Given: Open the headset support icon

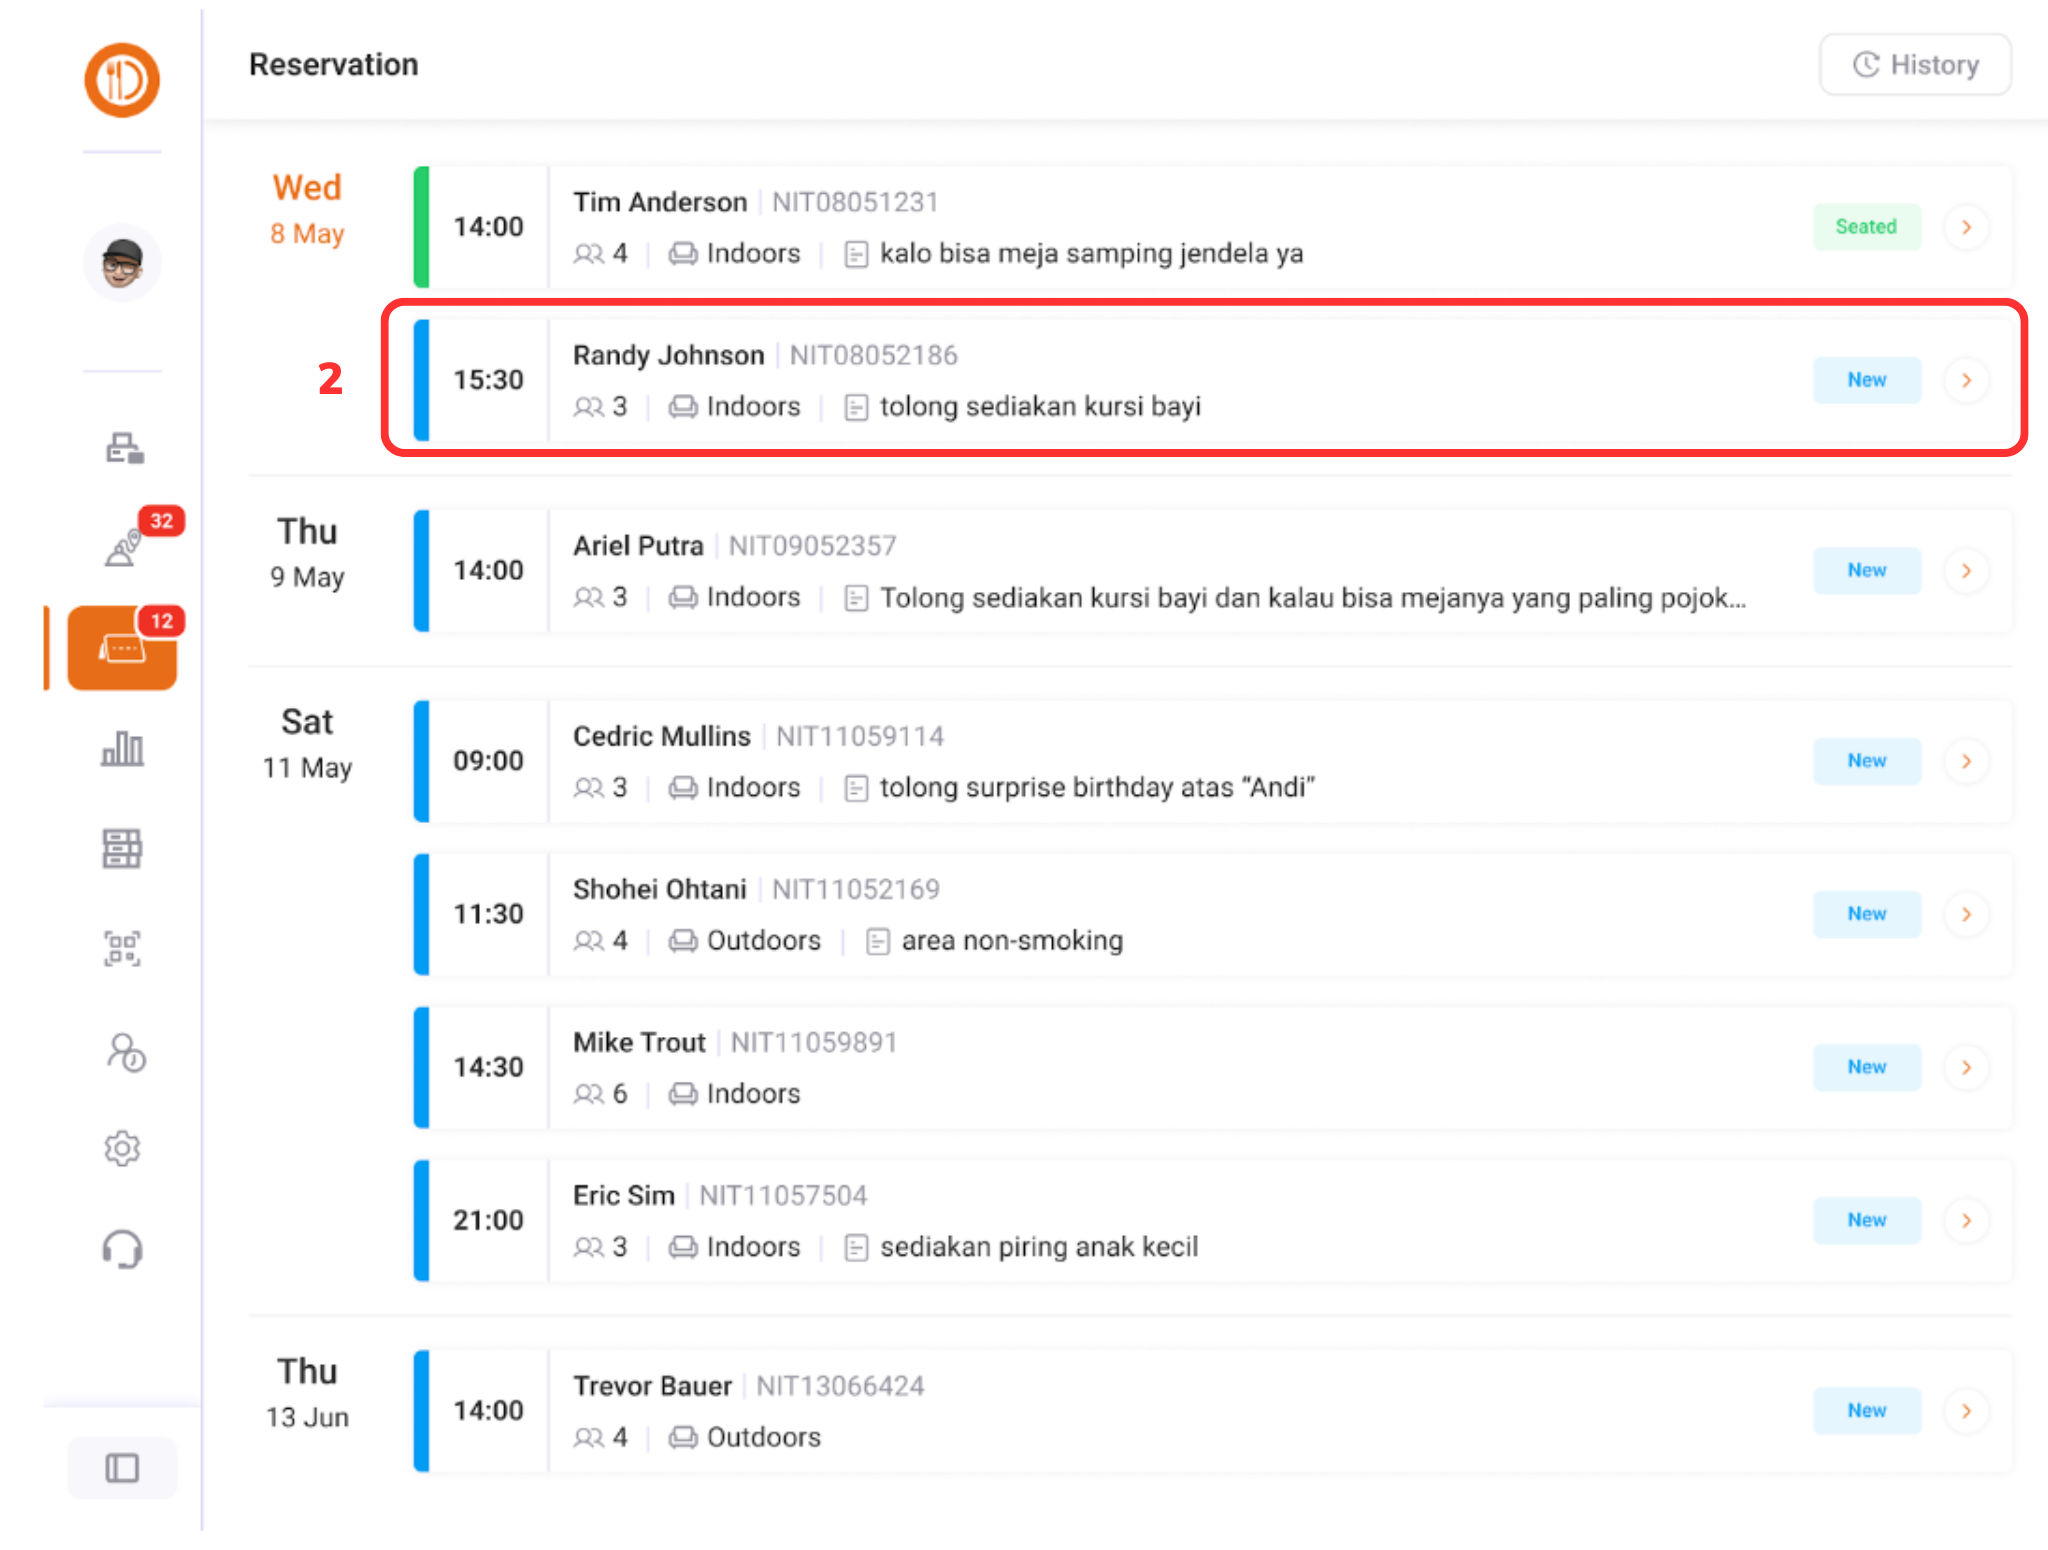Looking at the screenshot, I should pyautogui.click(x=122, y=1249).
